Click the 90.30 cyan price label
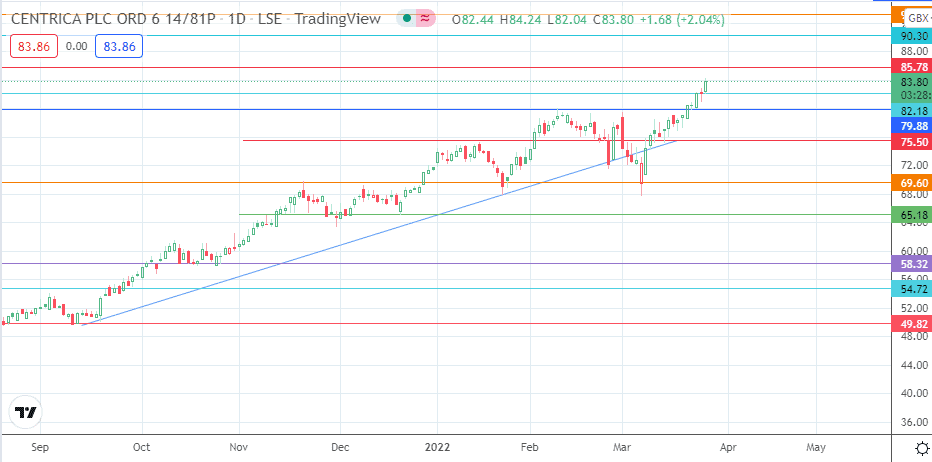The height and width of the screenshot is (462, 932). coord(912,36)
